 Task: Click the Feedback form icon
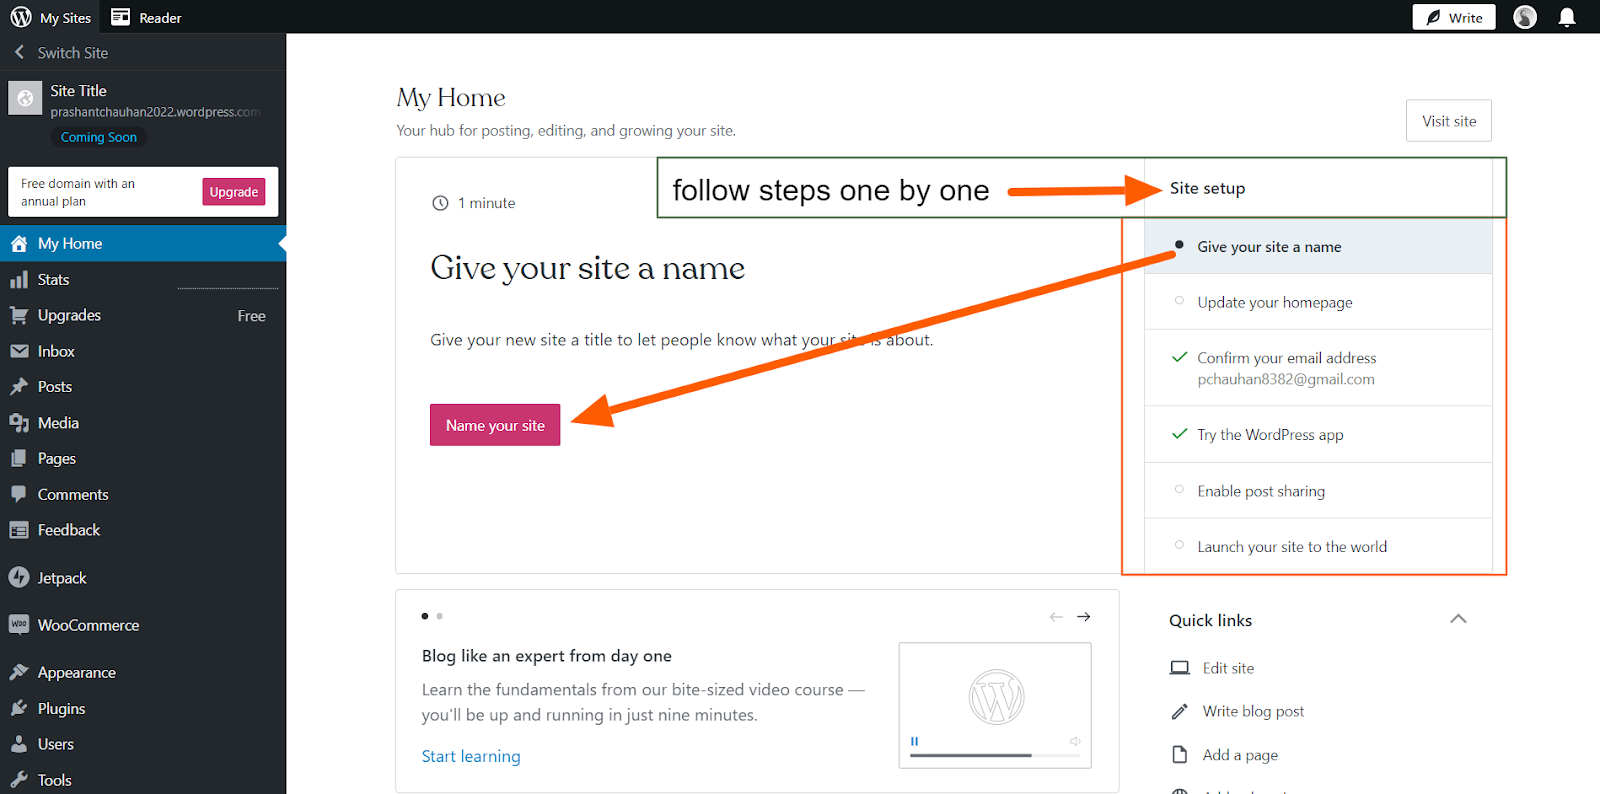[19, 530]
